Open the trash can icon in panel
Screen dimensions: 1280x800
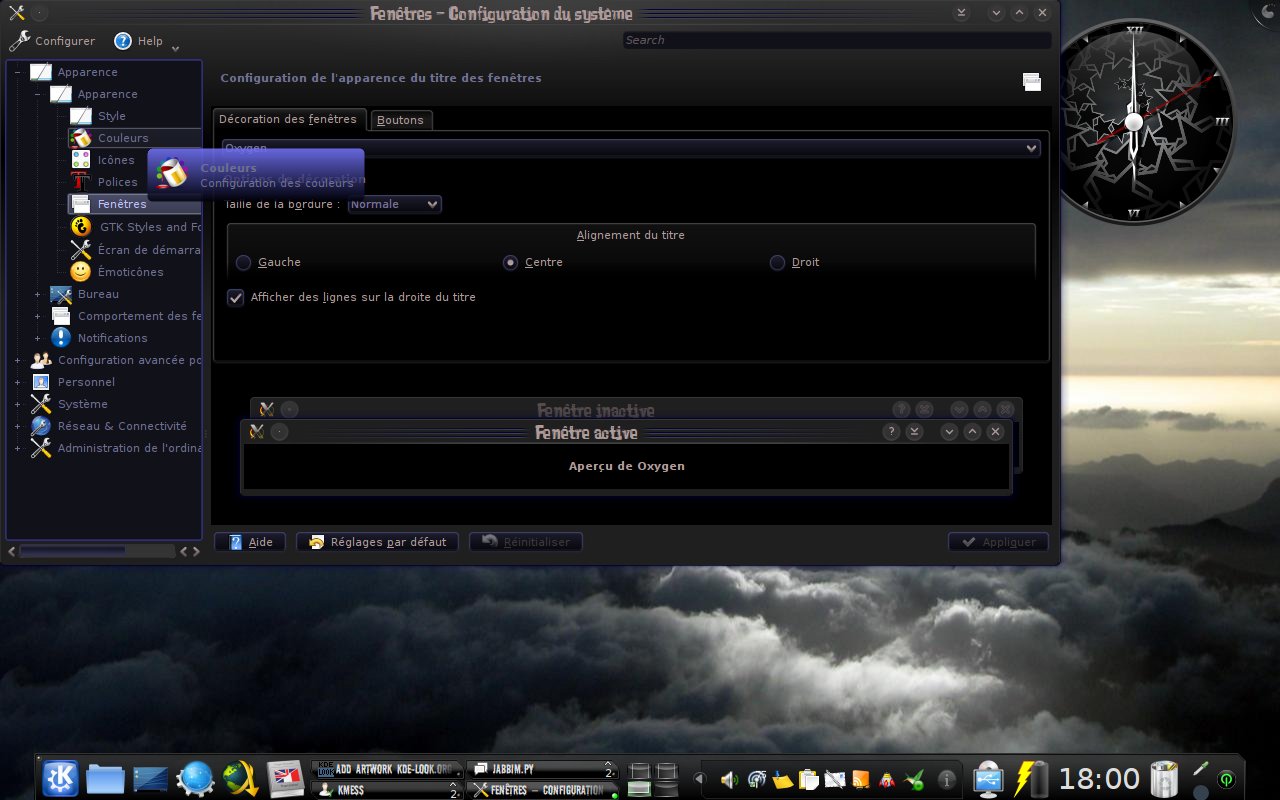pos(1165,778)
